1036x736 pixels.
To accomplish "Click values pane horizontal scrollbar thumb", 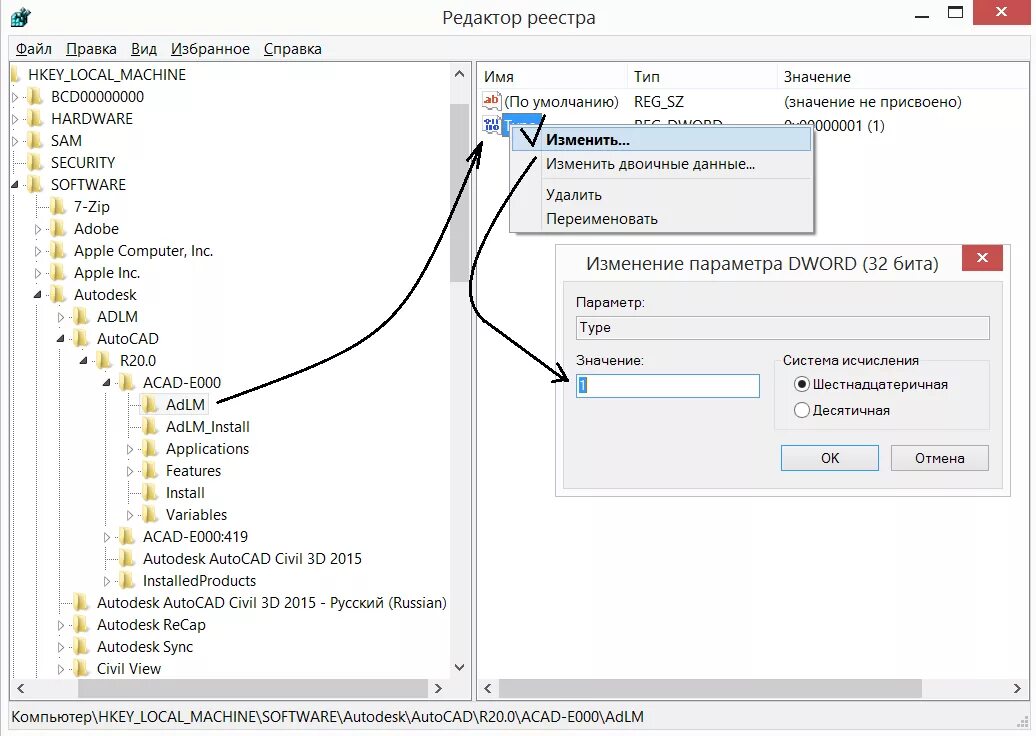I will click(710, 688).
